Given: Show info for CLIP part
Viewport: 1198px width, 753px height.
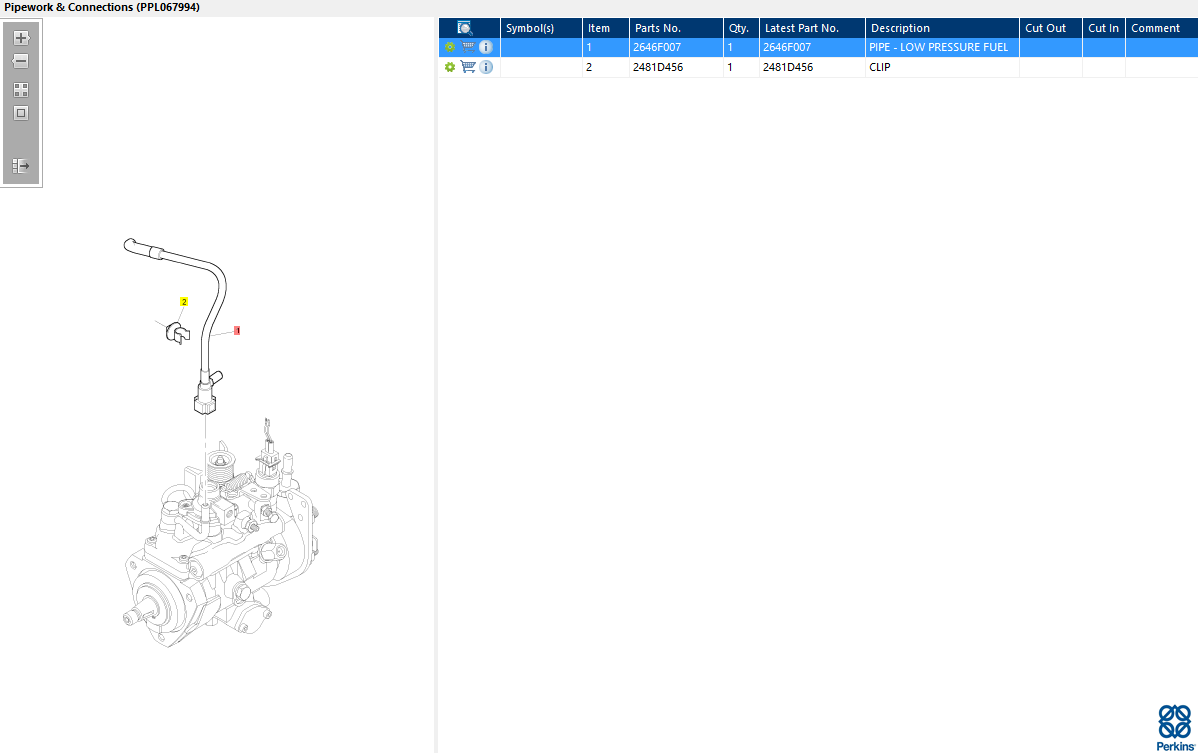Looking at the screenshot, I should tap(486, 67).
